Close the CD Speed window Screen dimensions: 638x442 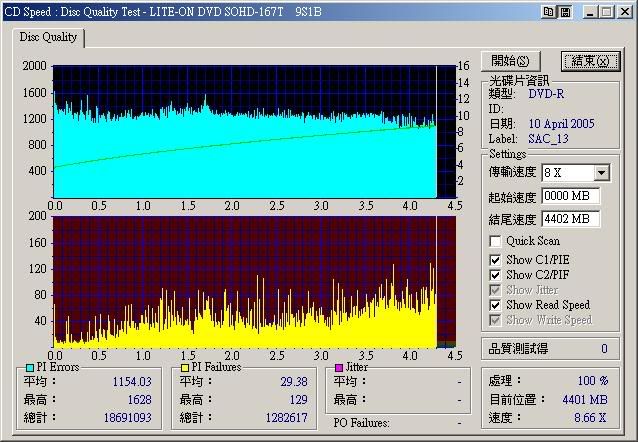coord(625,12)
